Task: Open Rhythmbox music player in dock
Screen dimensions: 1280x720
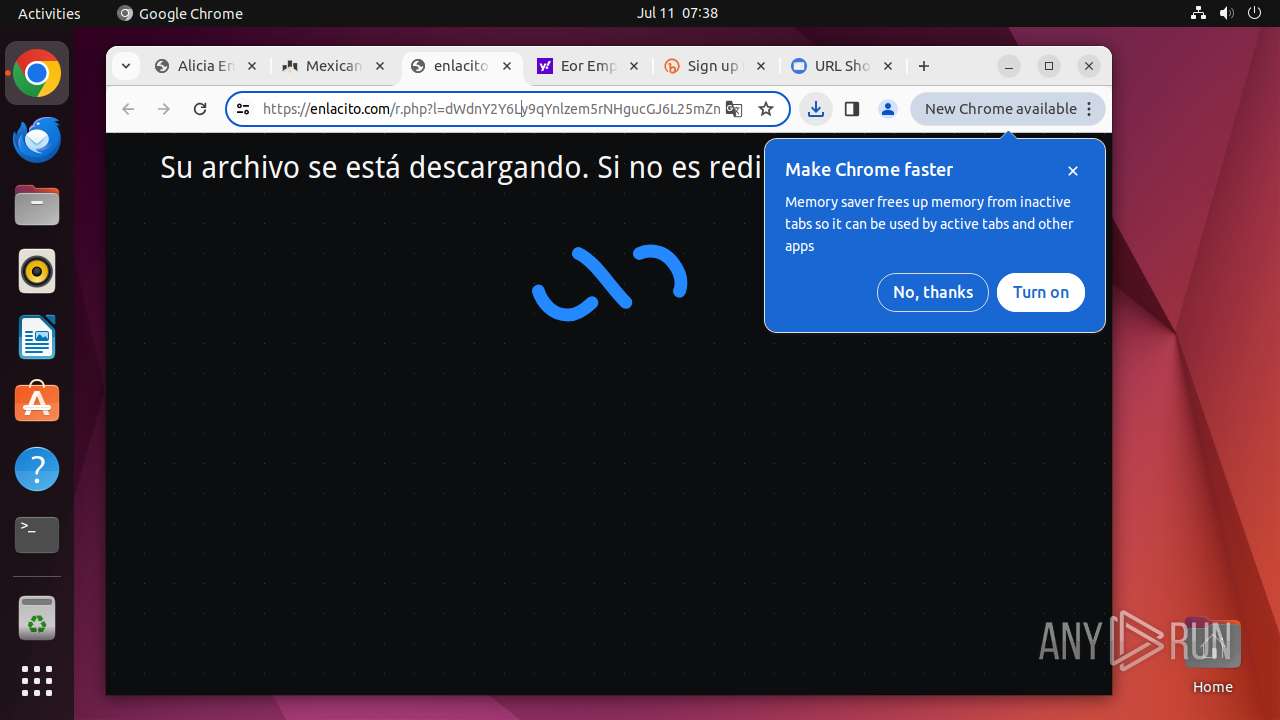Action: pyautogui.click(x=37, y=272)
